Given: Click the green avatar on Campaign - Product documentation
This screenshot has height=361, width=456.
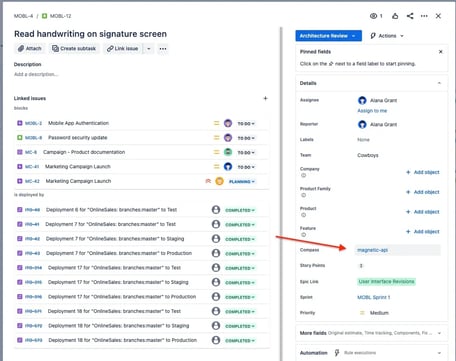Looking at the screenshot, I should tap(228, 152).
